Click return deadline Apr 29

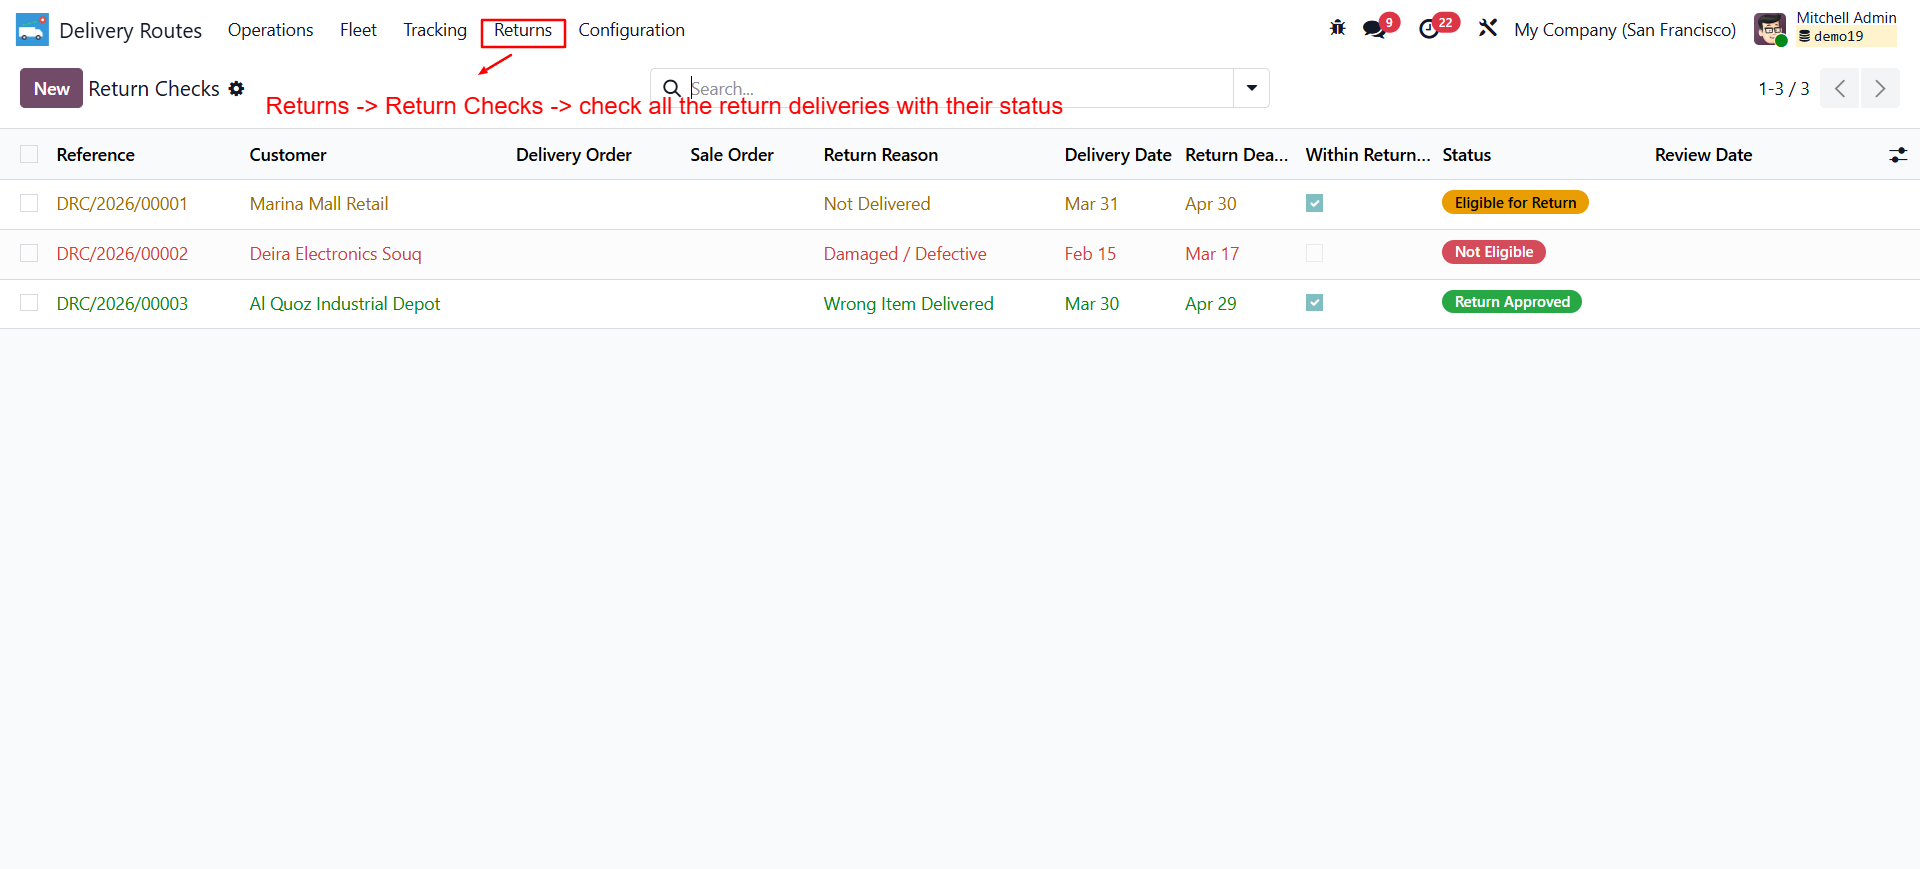click(x=1211, y=304)
